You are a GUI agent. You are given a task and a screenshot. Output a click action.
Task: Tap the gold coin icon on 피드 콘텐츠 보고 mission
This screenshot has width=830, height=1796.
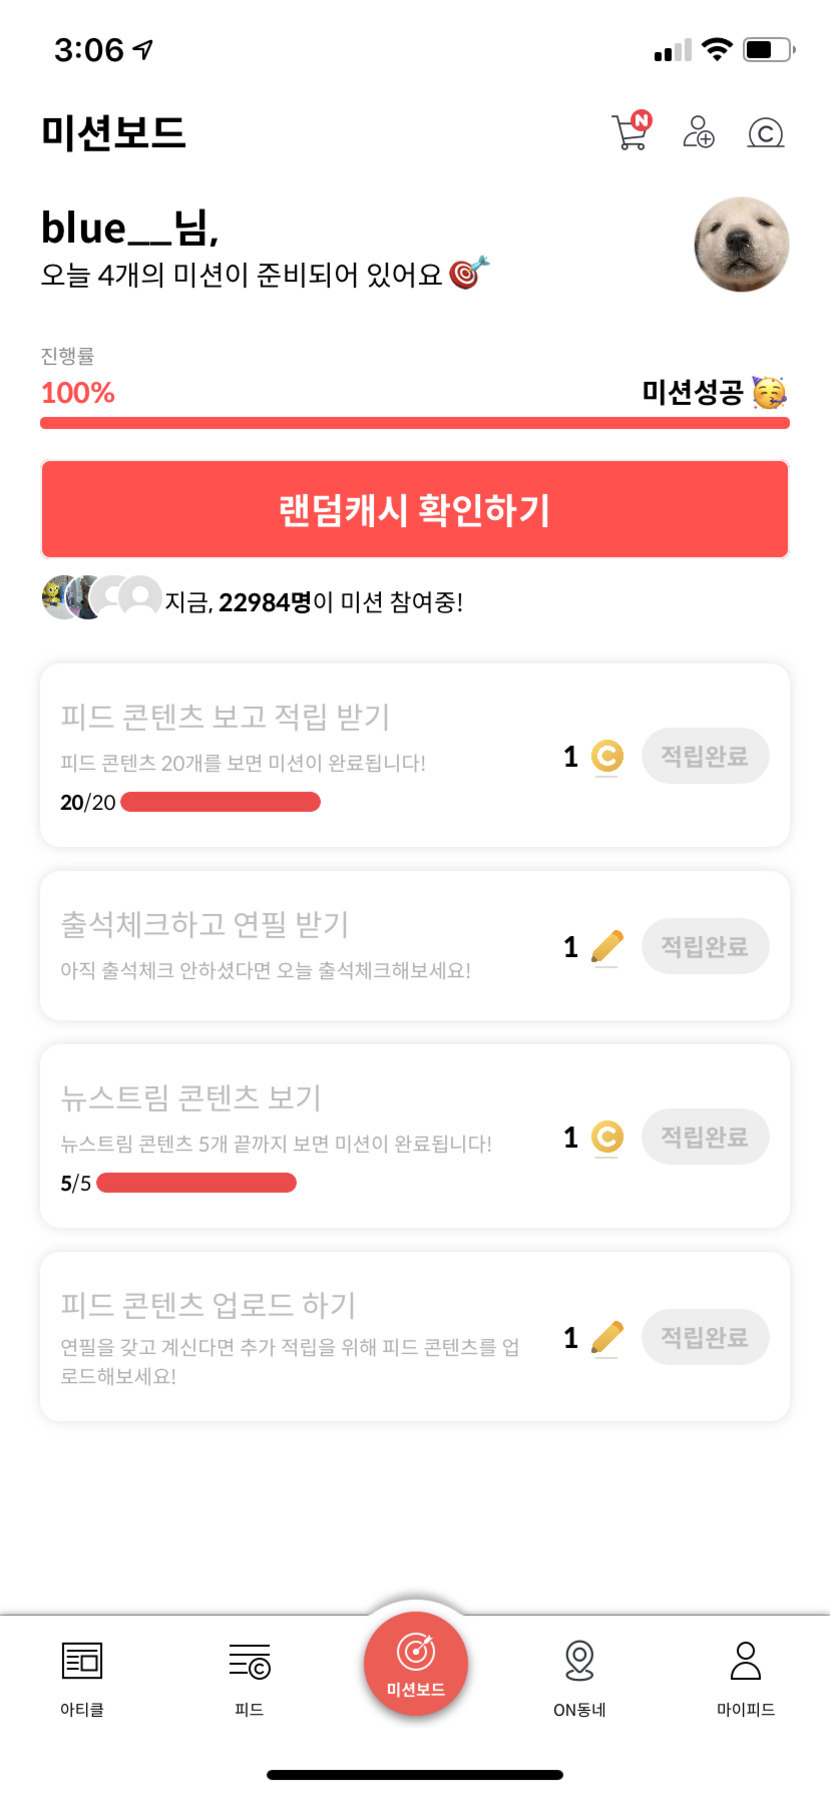click(607, 756)
